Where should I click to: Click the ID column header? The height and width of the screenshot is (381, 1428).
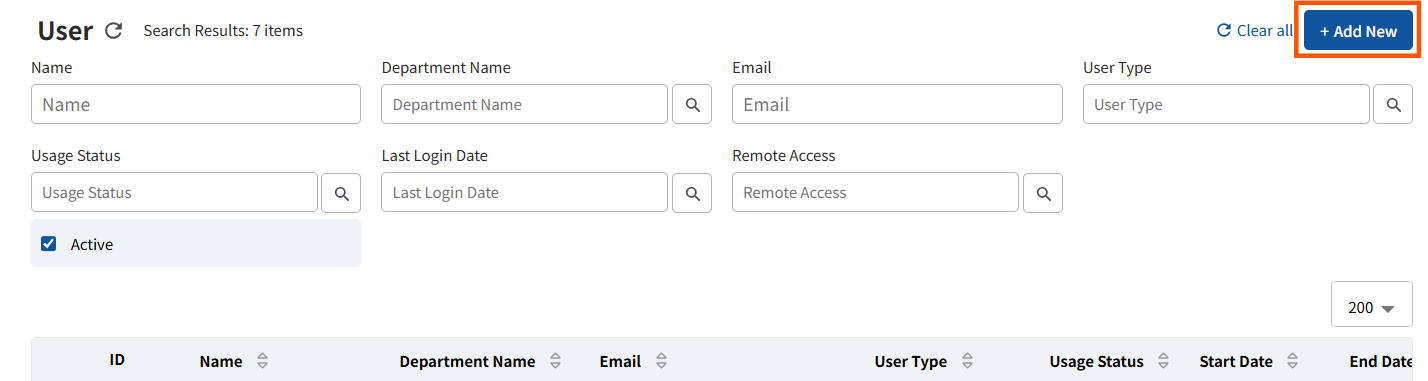coord(117,360)
